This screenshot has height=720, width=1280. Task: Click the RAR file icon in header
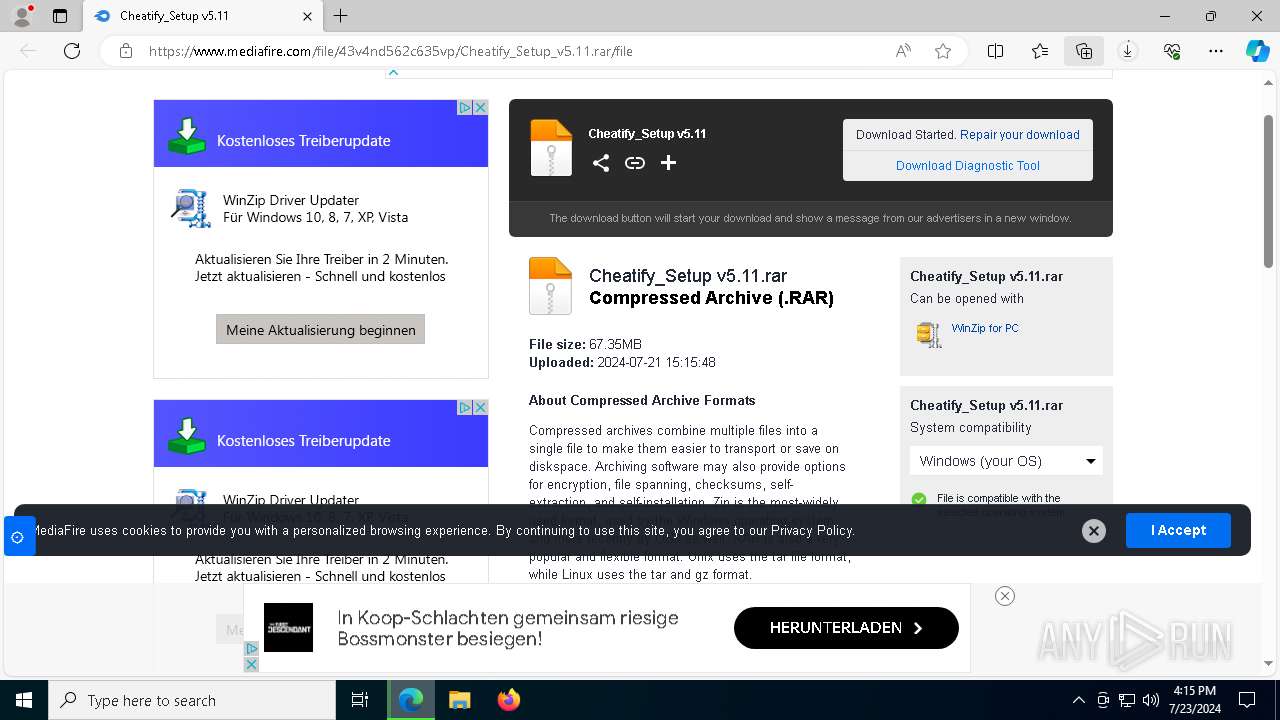tap(551, 148)
